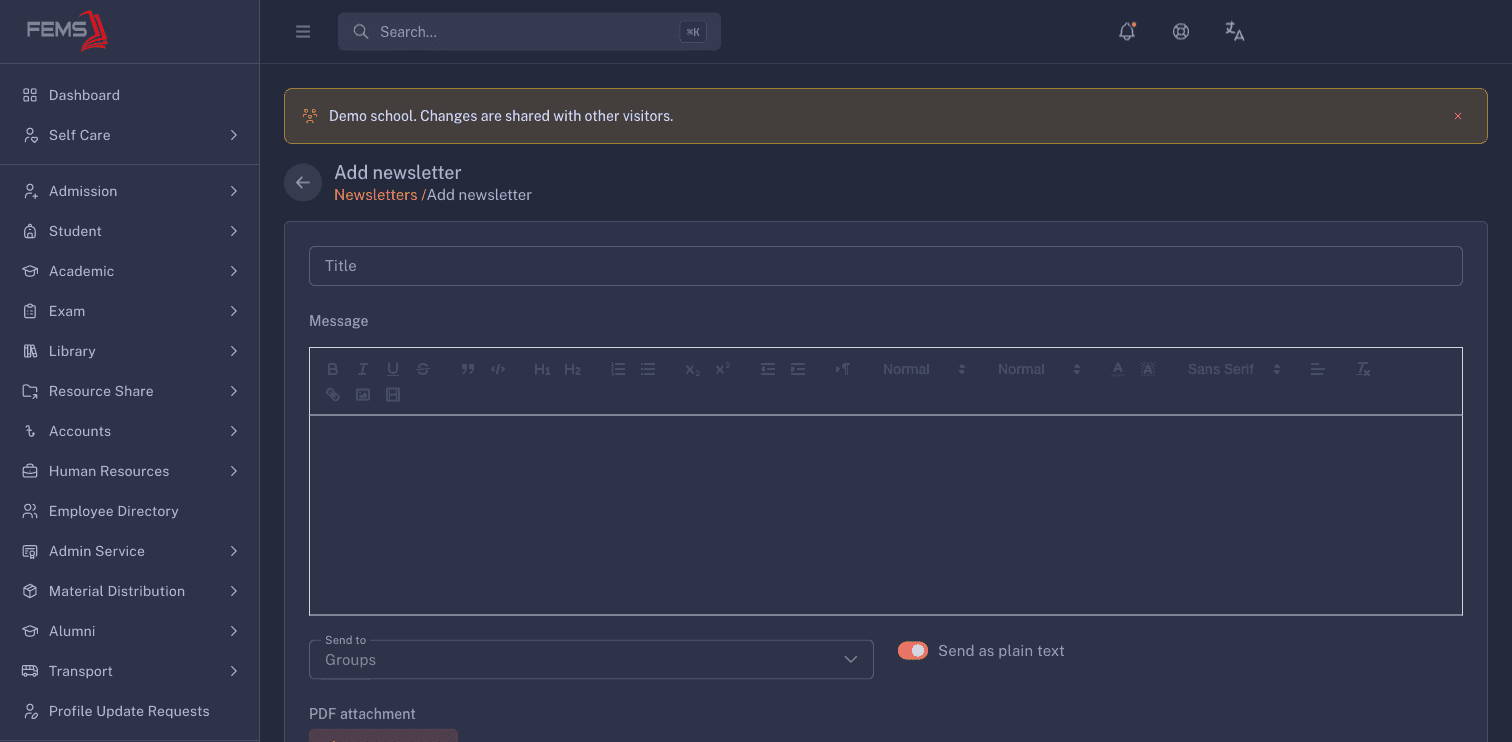Expand the Admission sidebar menu
This screenshot has height=742, width=1512.
pos(130,191)
